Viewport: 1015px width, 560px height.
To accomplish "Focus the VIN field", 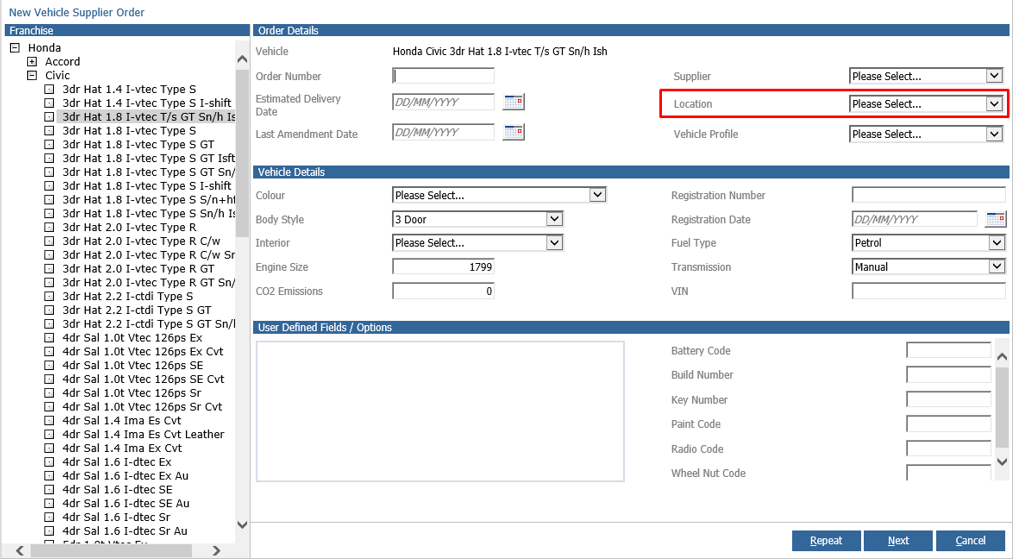I will coord(929,291).
